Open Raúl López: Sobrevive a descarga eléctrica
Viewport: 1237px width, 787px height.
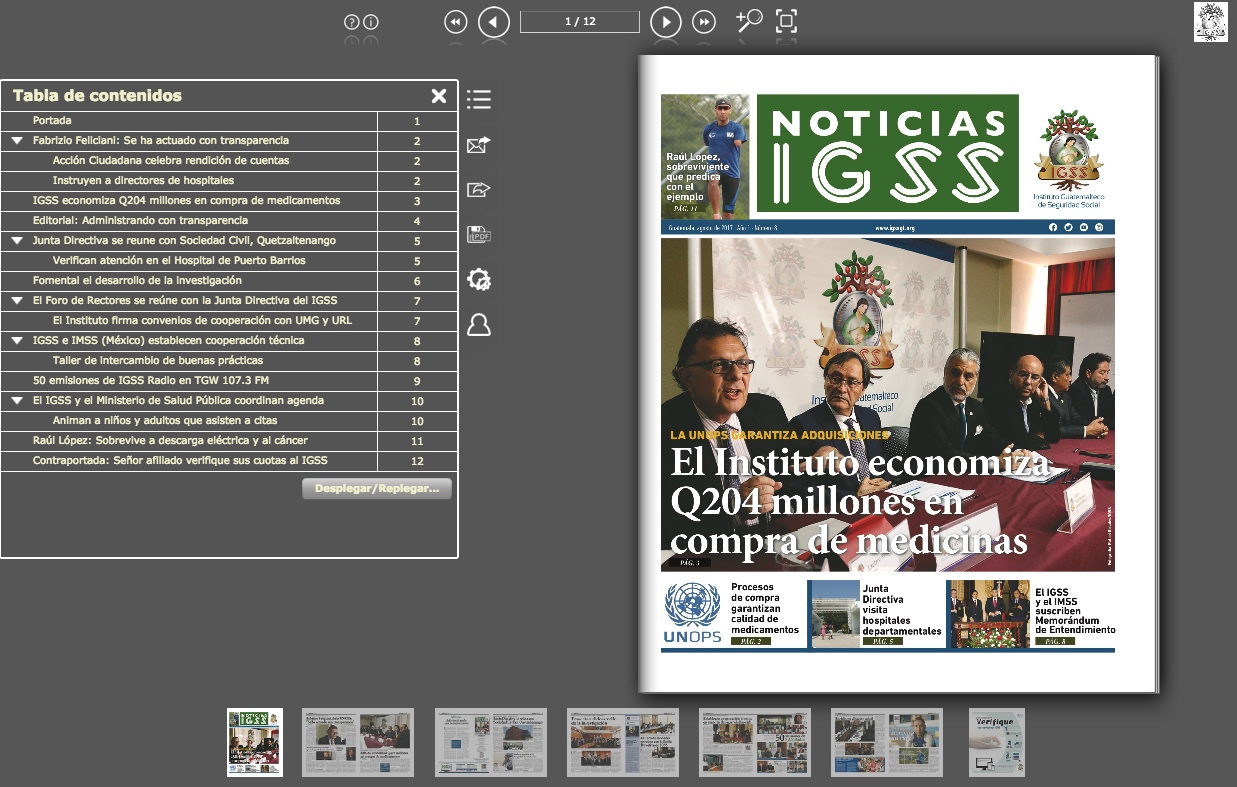(x=170, y=441)
